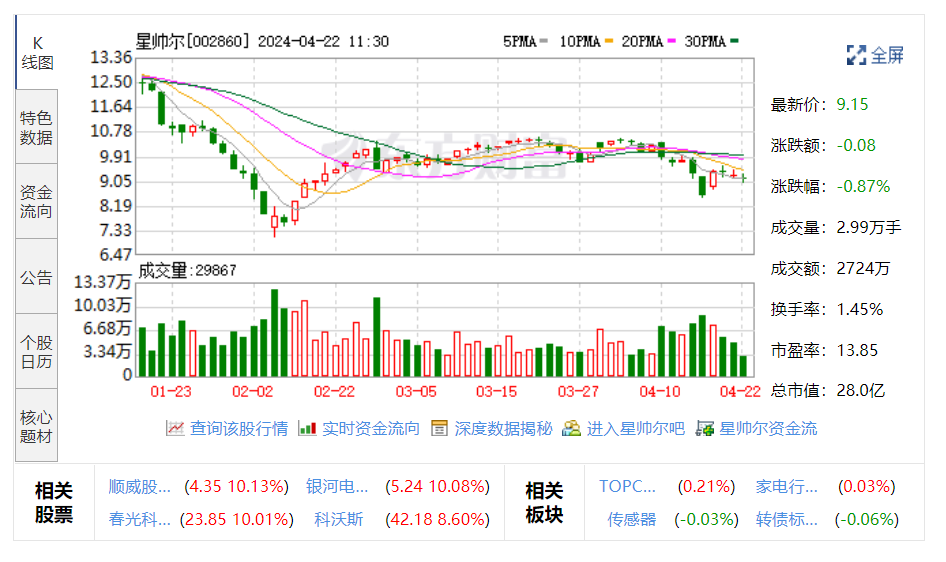Click the people icon beside 进入星帅尔吧
The height and width of the screenshot is (562, 946).
[x=571, y=428]
